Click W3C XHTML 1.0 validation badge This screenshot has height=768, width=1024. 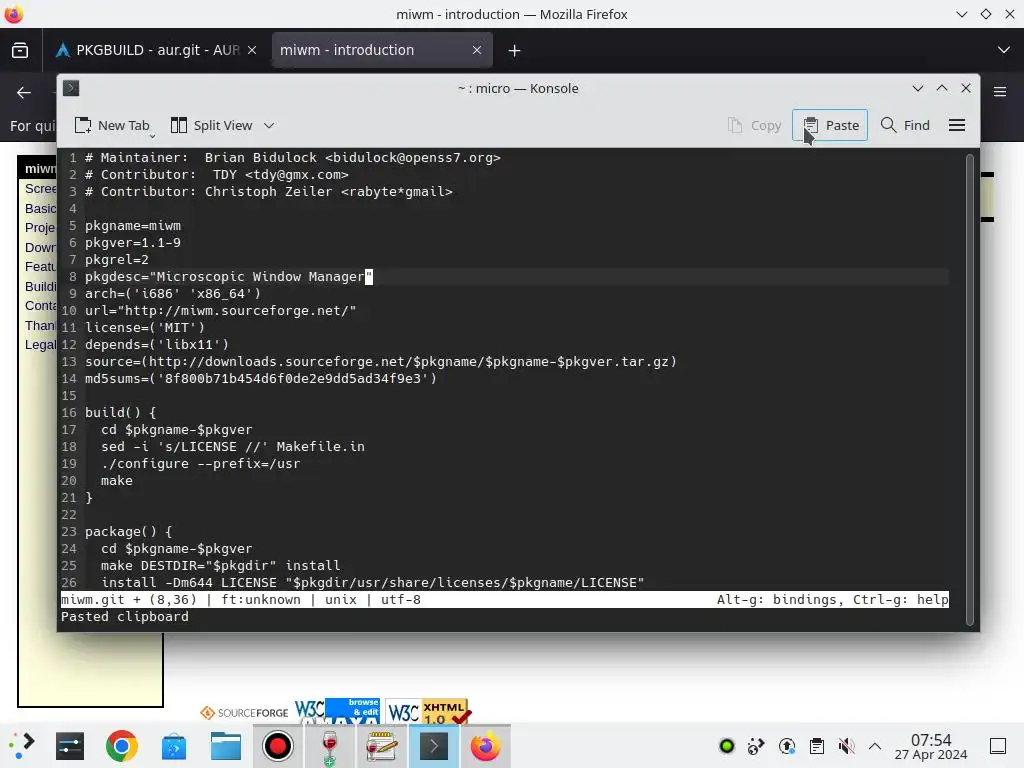[x=428, y=711]
